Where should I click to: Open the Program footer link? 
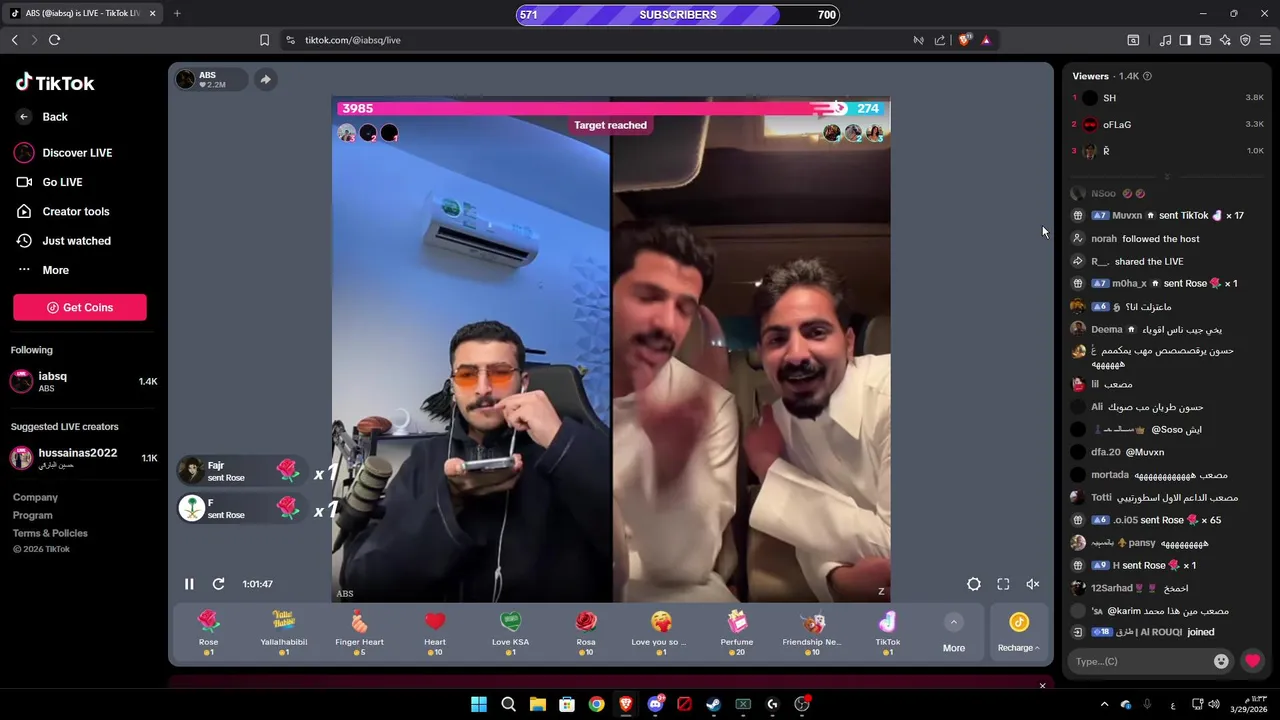point(32,515)
